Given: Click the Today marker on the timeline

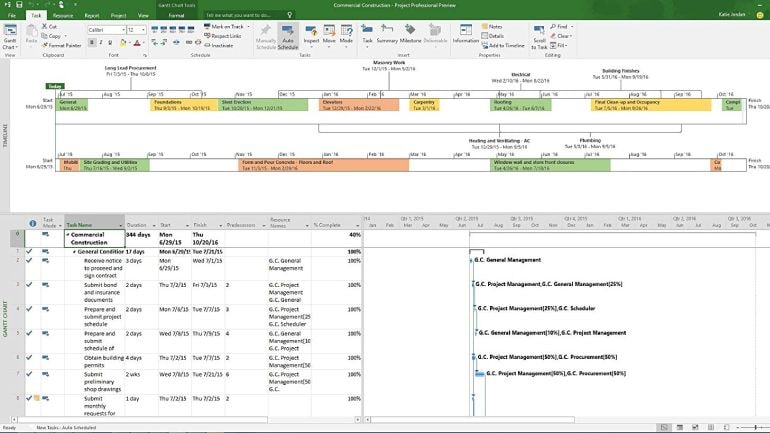Looking at the screenshot, I should pos(55,86).
